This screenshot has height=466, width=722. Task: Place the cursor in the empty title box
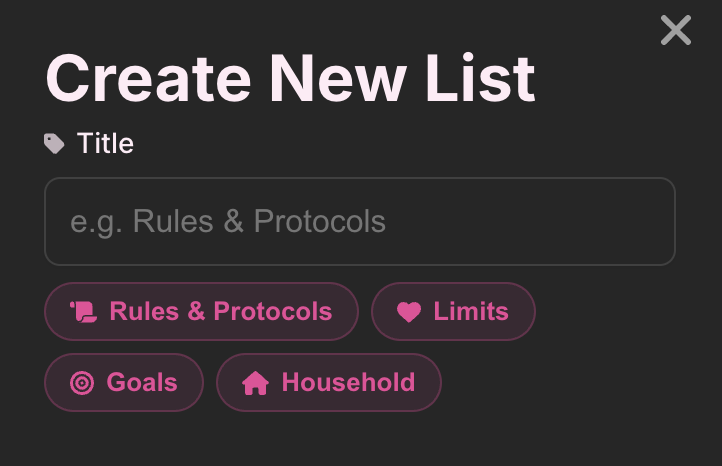[x=520, y=221]
